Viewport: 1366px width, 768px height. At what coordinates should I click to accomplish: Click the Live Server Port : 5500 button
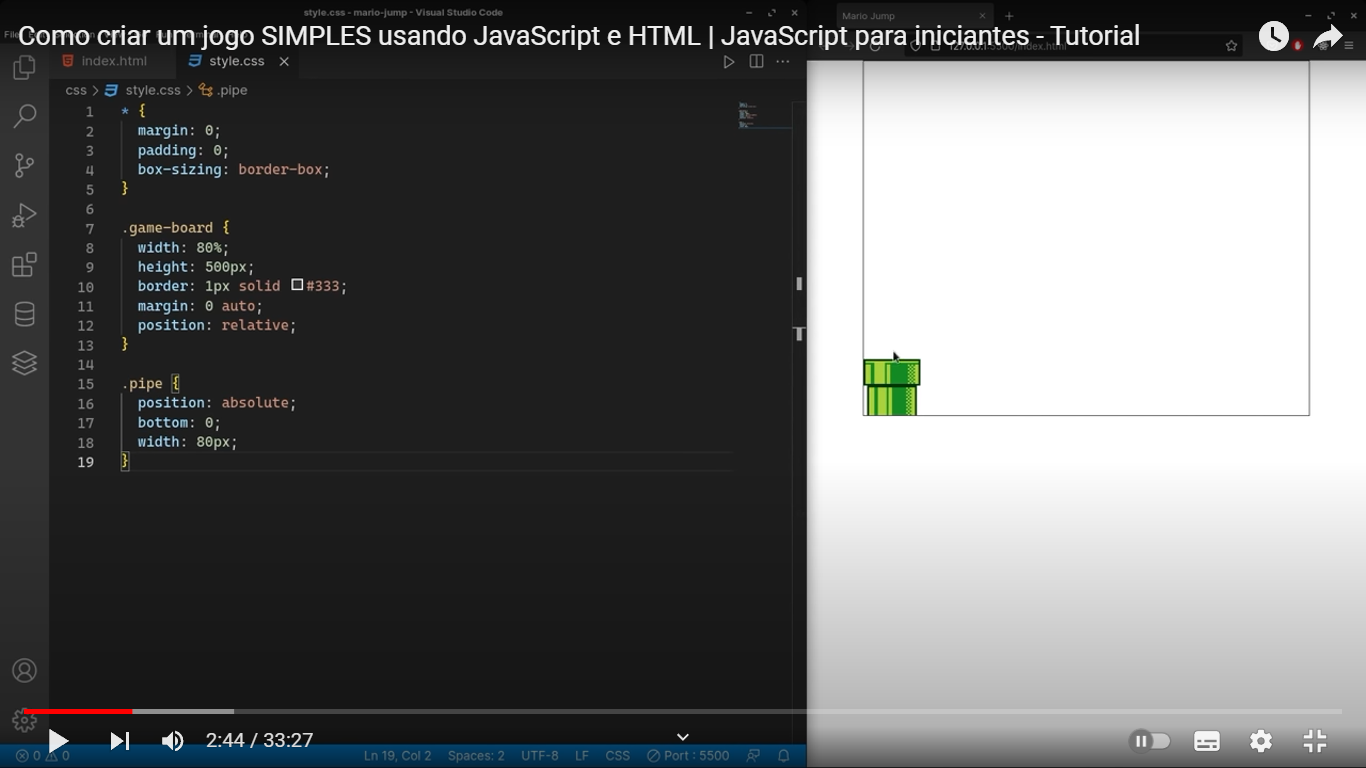[x=688, y=756]
